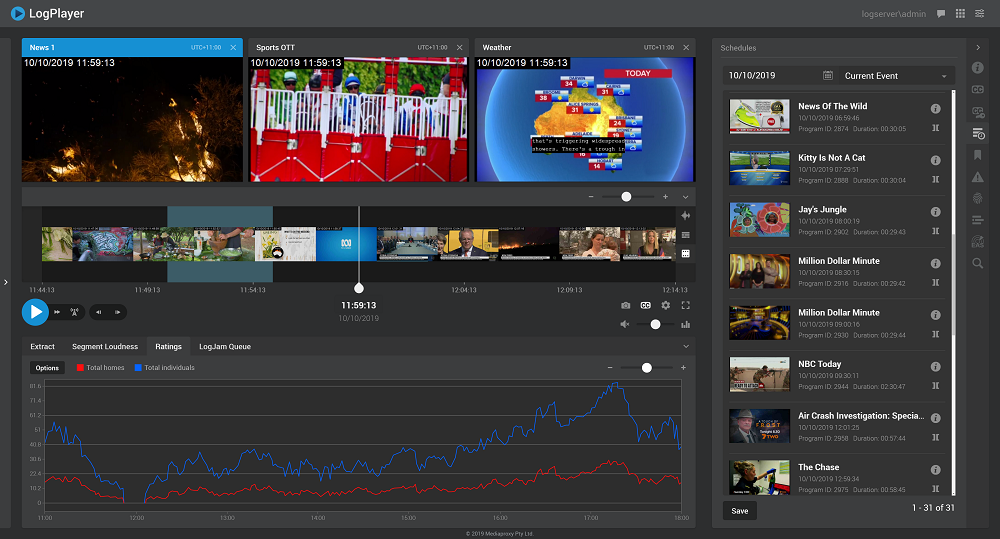Enter fullscreen mode
The height and width of the screenshot is (539, 1000).
[686, 306]
